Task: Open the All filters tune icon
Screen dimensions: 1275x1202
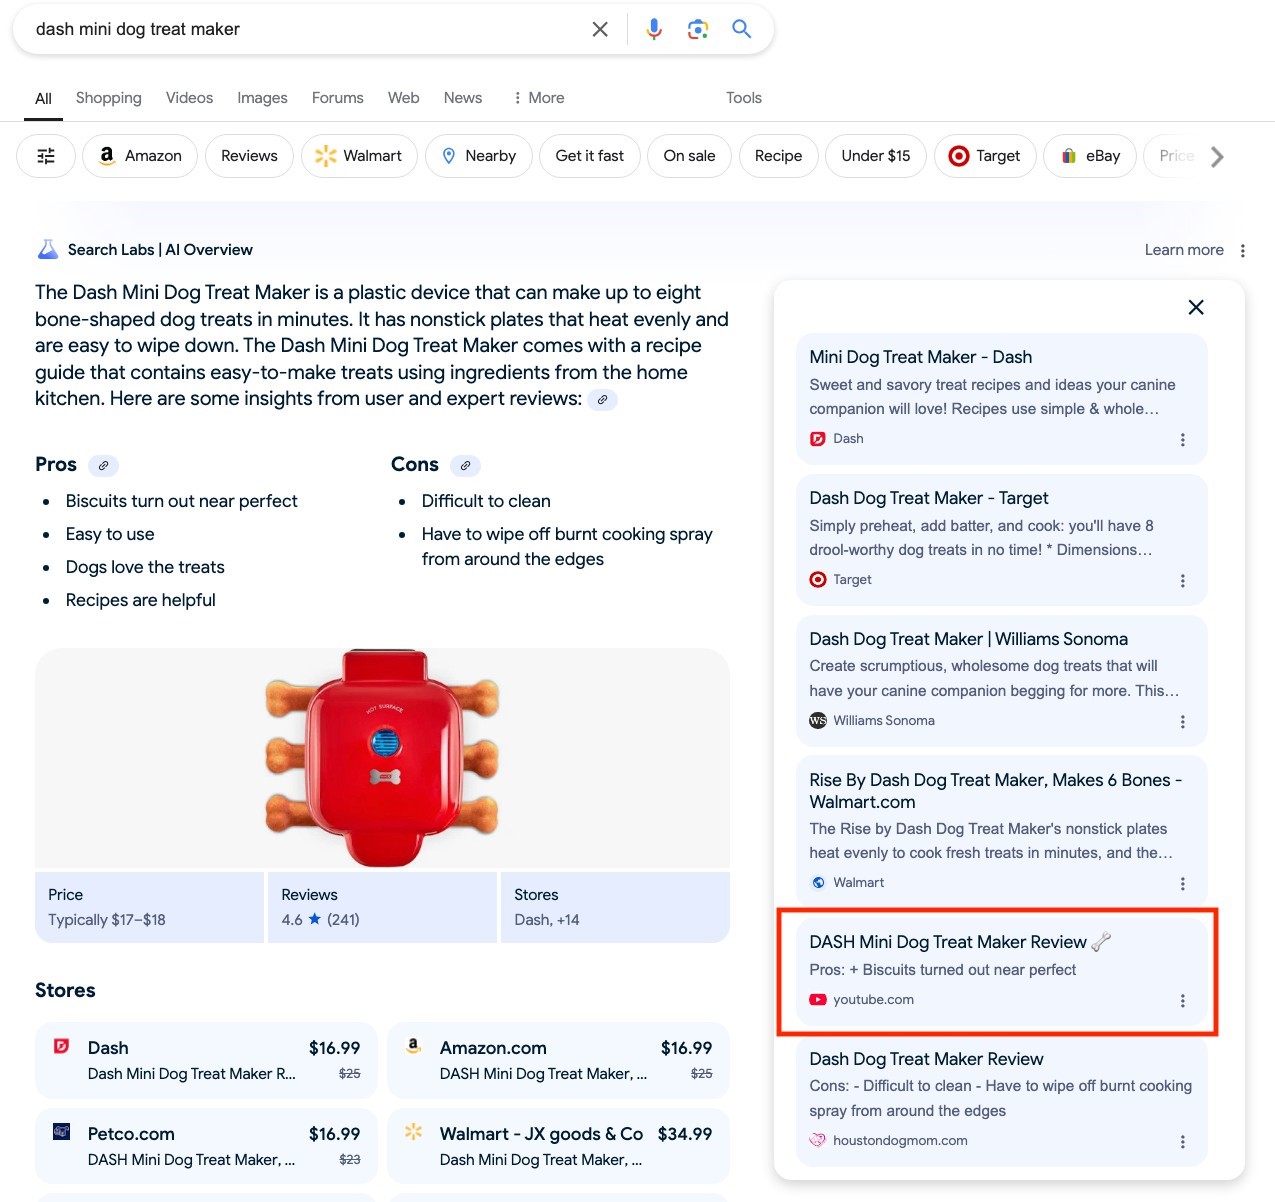Action: [45, 155]
